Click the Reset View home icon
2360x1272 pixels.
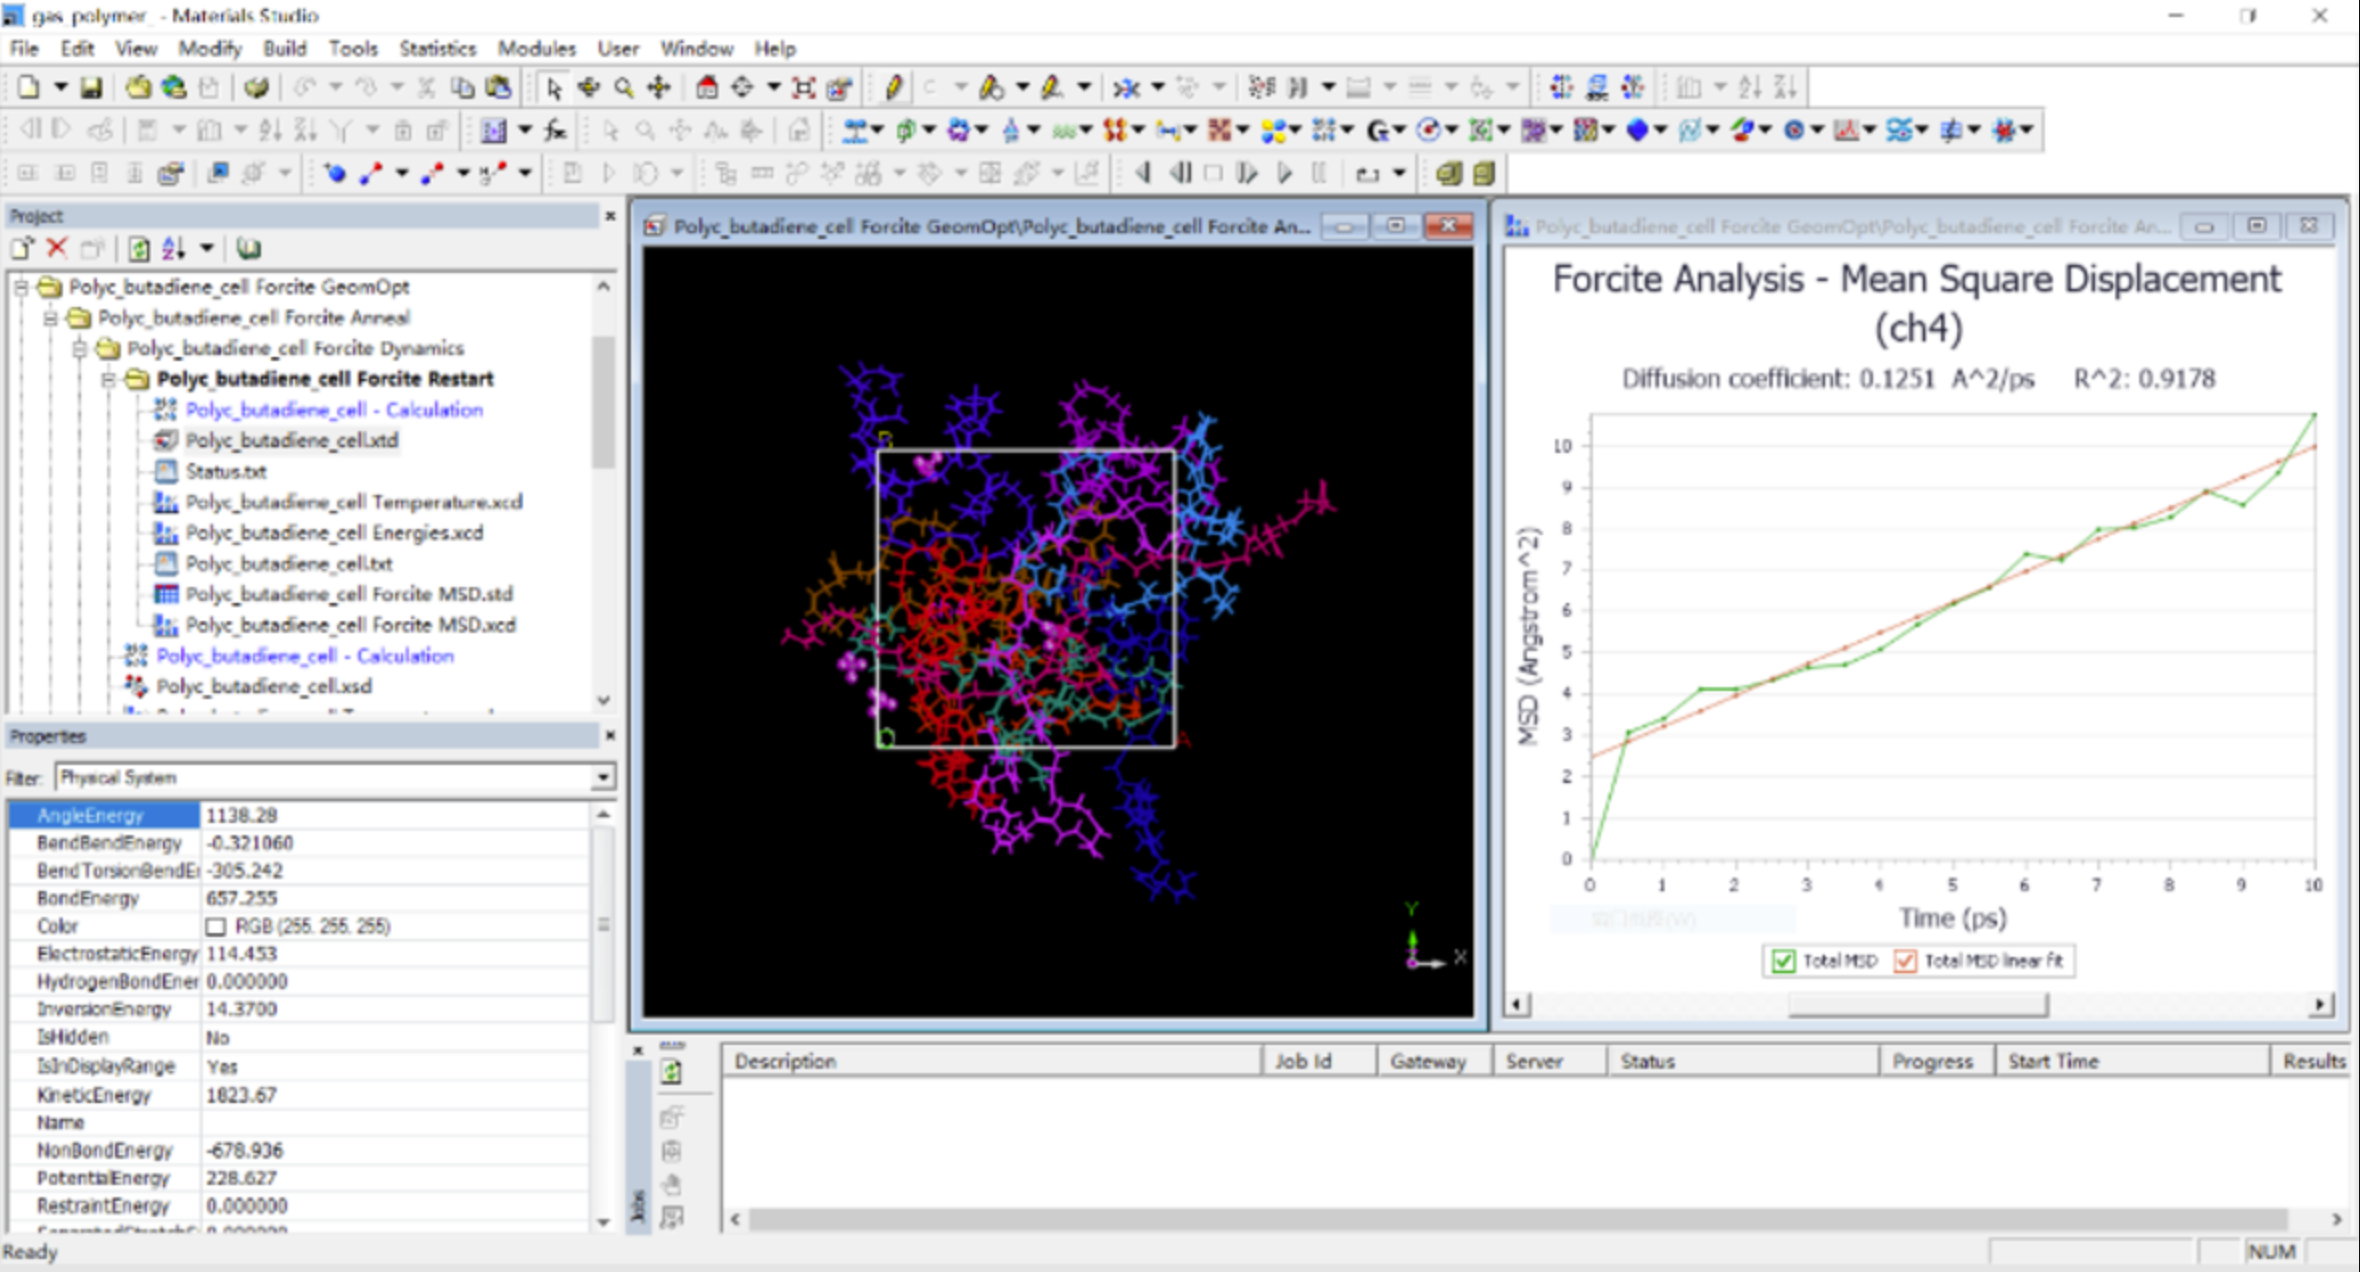pos(707,88)
